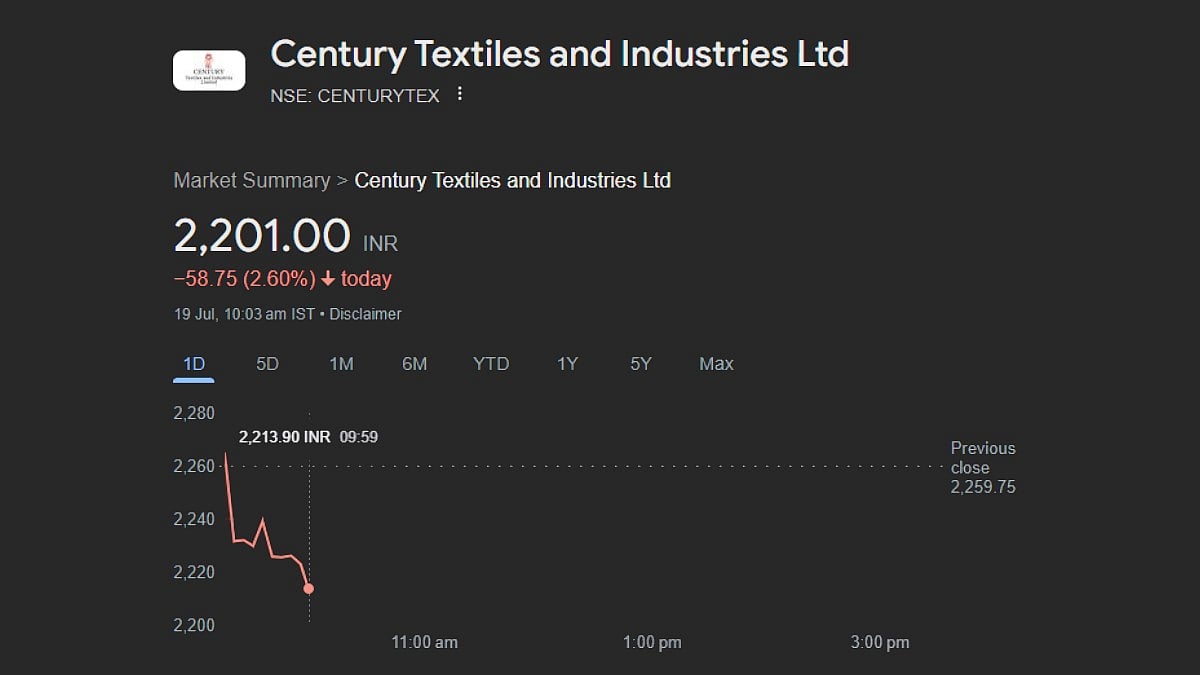1200x675 pixels.
Task: Click the company name heading
Action: pyautogui.click(x=559, y=54)
